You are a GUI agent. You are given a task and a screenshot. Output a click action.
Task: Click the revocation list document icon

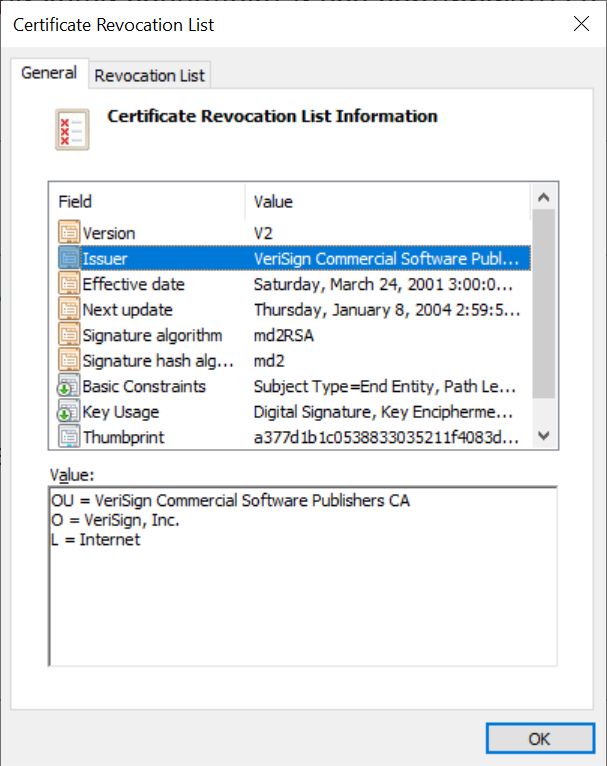click(72, 129)
